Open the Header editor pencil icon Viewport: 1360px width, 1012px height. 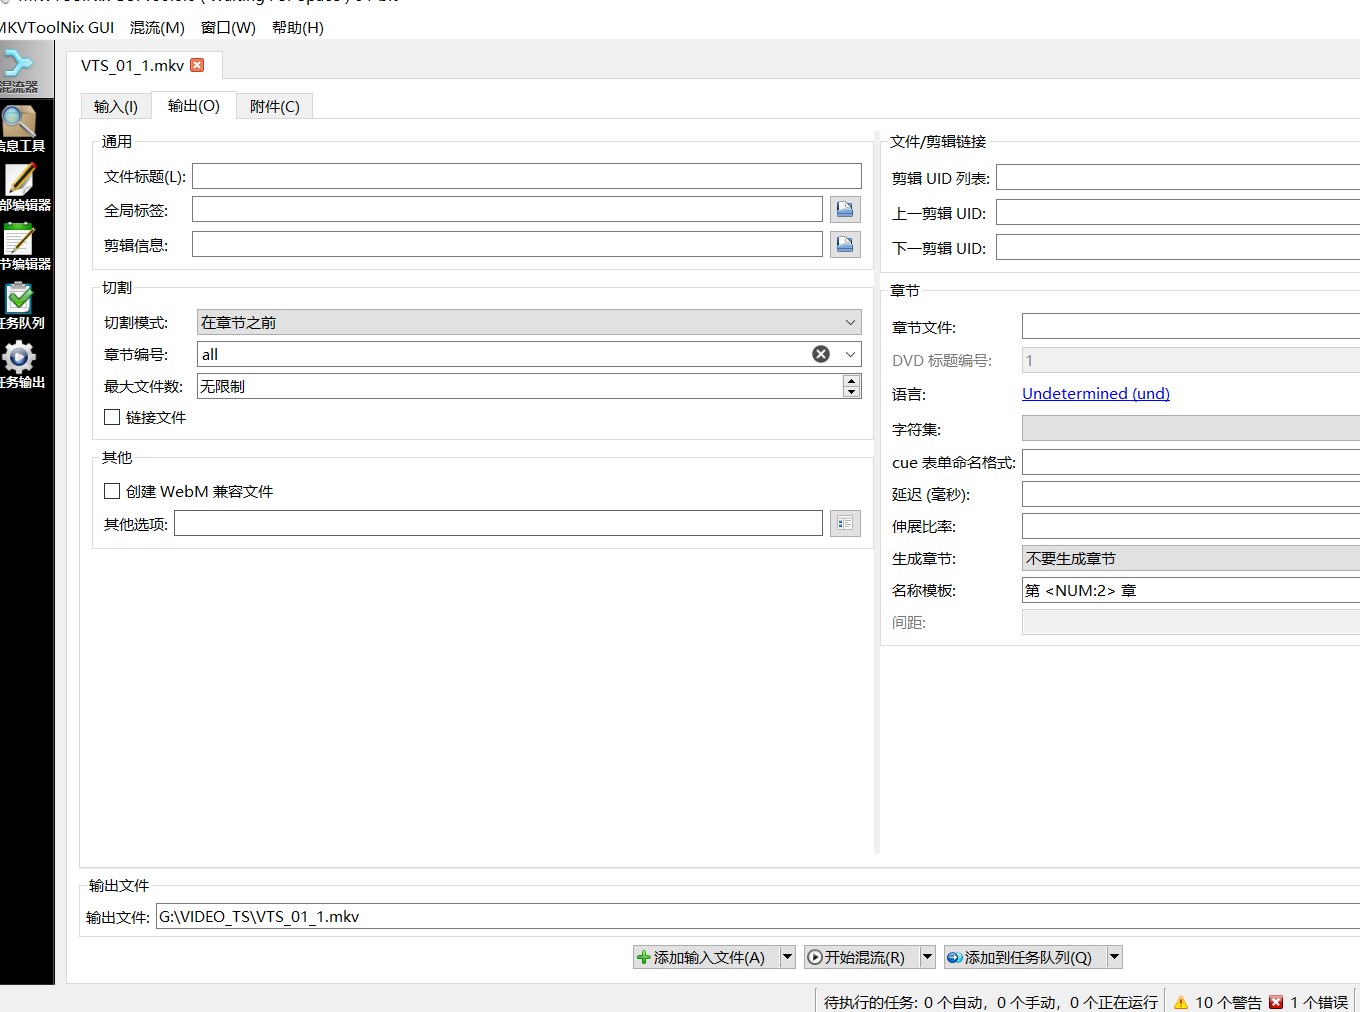19,180
